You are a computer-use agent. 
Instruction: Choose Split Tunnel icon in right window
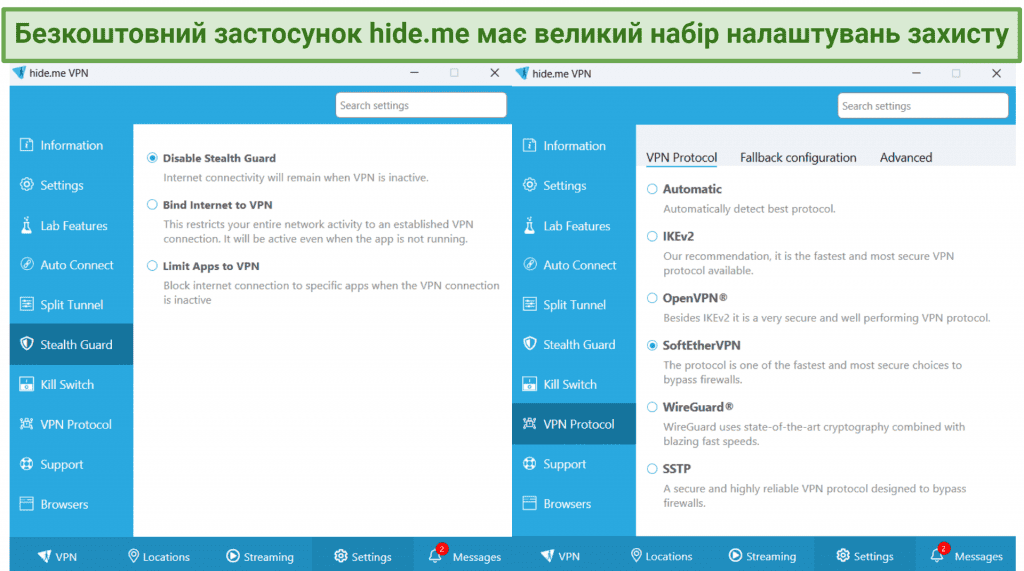click(x=530, y=304)
